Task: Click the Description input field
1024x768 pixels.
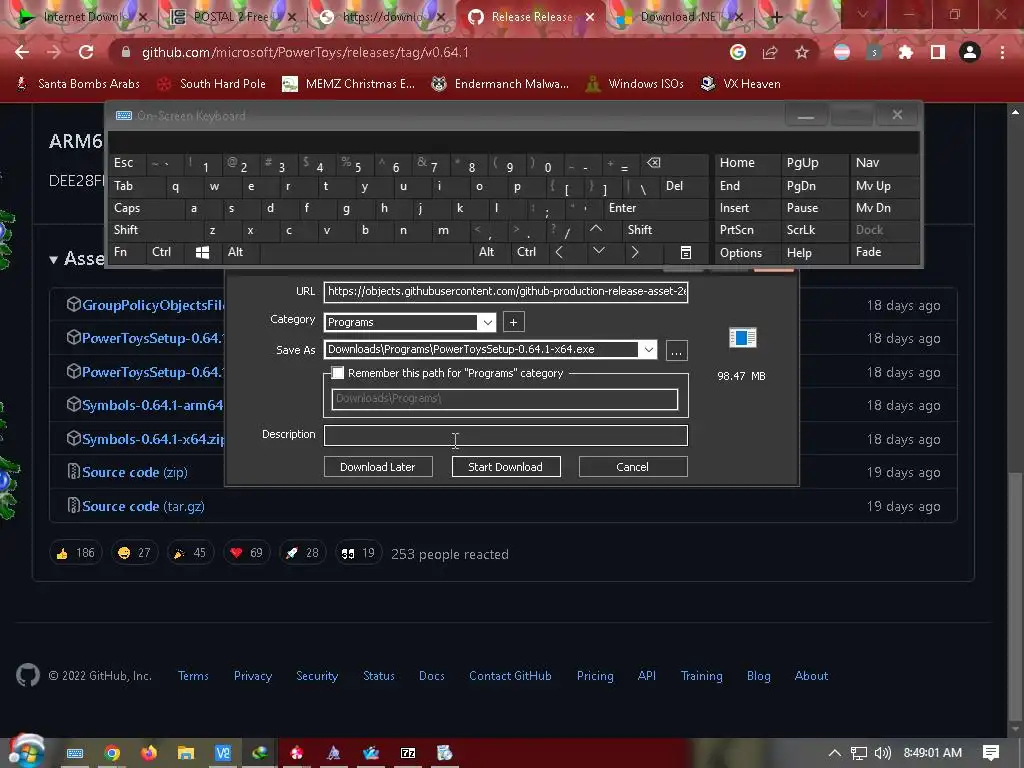Action: click(505, 436)
